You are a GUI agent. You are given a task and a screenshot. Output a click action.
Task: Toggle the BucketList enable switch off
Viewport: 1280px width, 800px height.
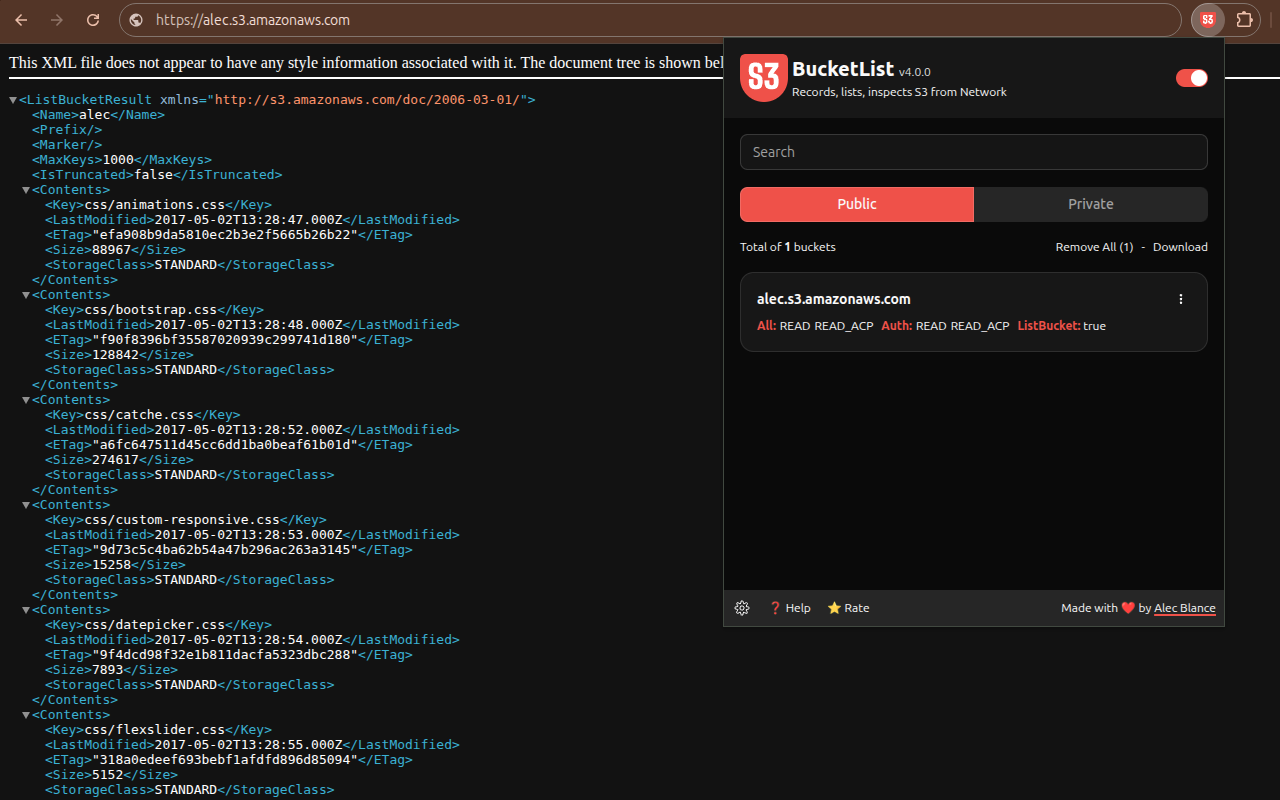coord(1191,78)
